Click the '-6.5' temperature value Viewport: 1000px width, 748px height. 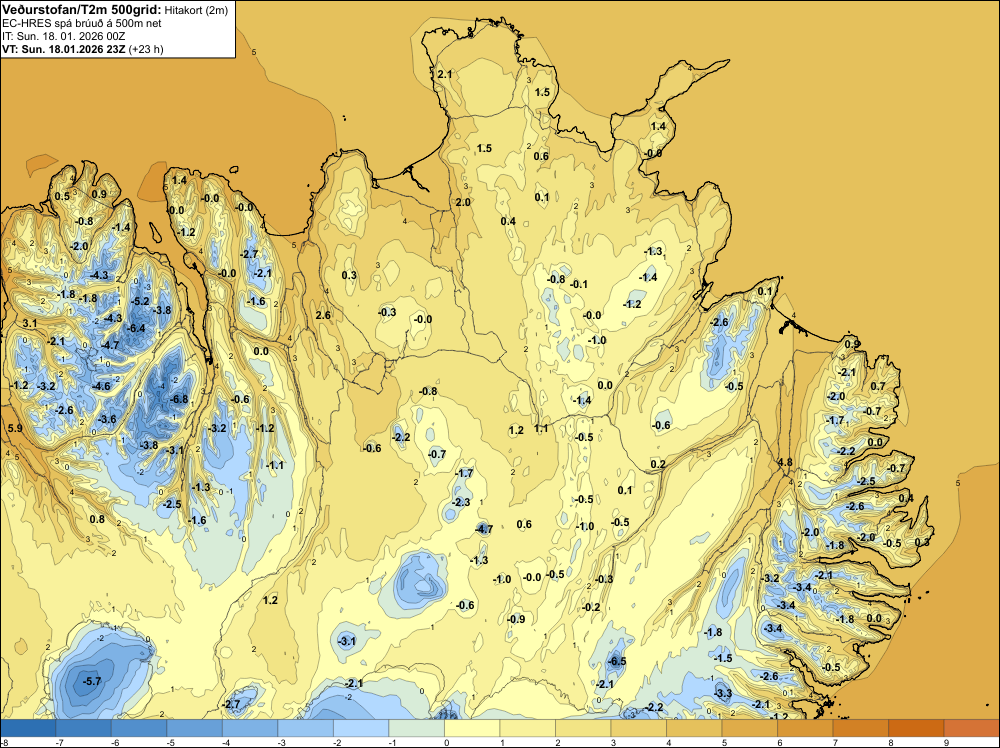tap(616, 661)
